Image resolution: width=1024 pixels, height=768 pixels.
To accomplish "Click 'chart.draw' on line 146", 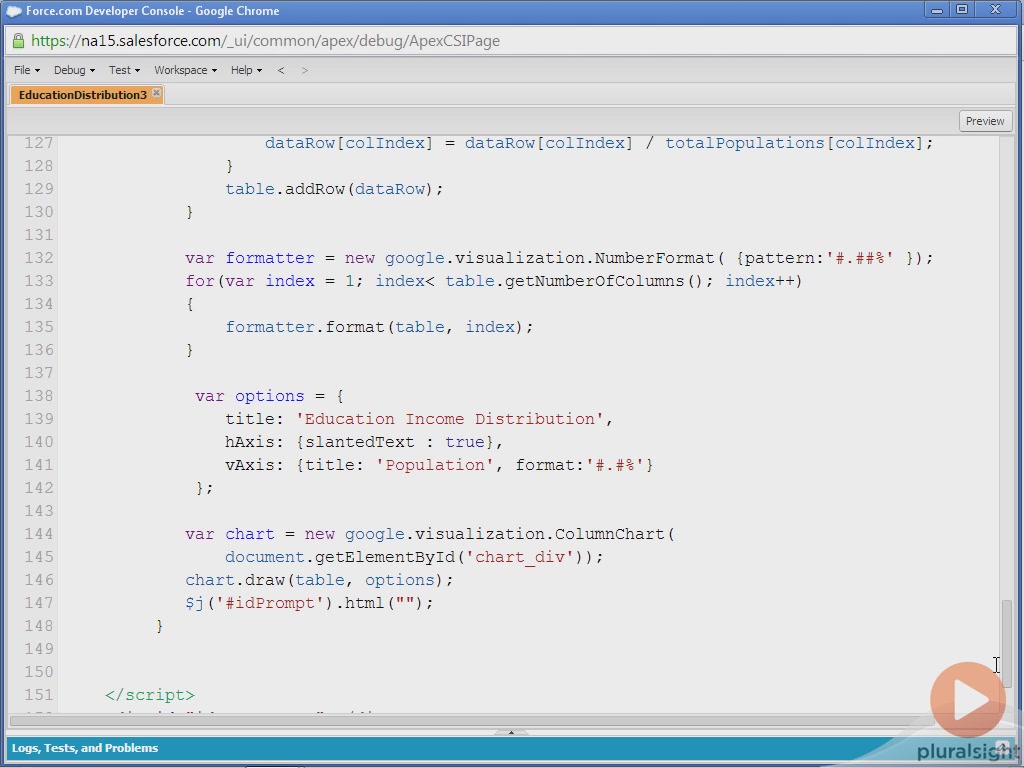I will pyautogui.click(x=235, y=580).
